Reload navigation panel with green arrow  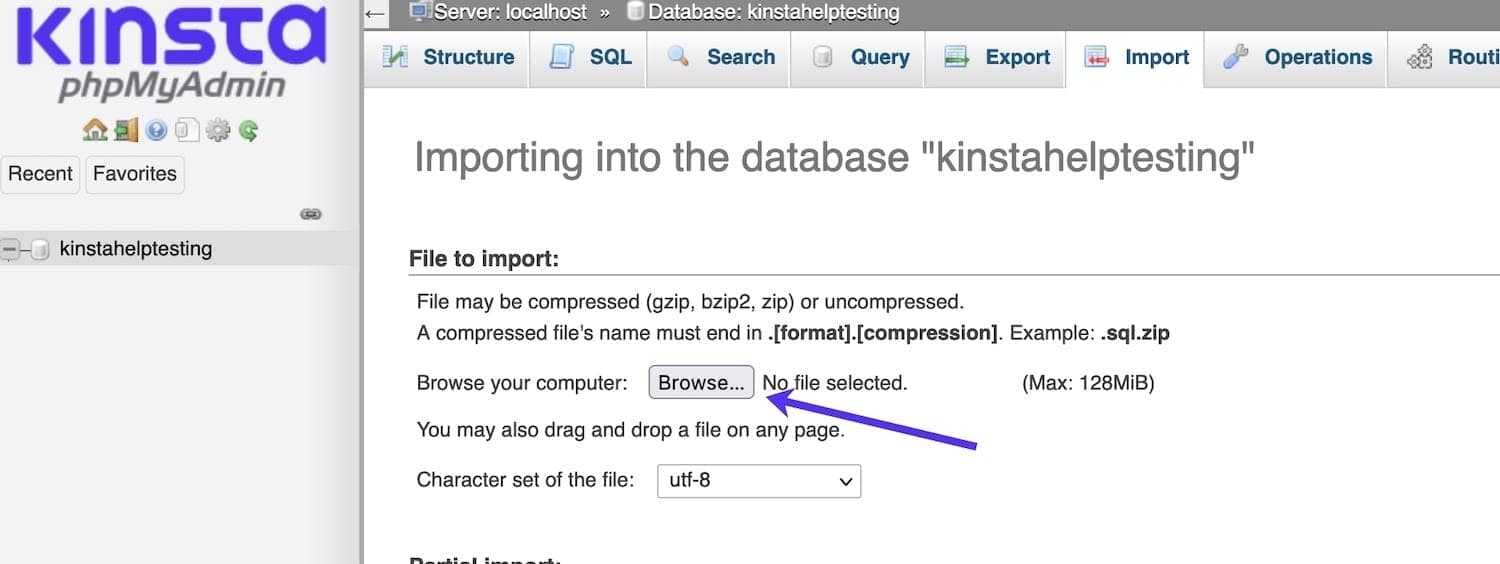[x=248, y=130]
